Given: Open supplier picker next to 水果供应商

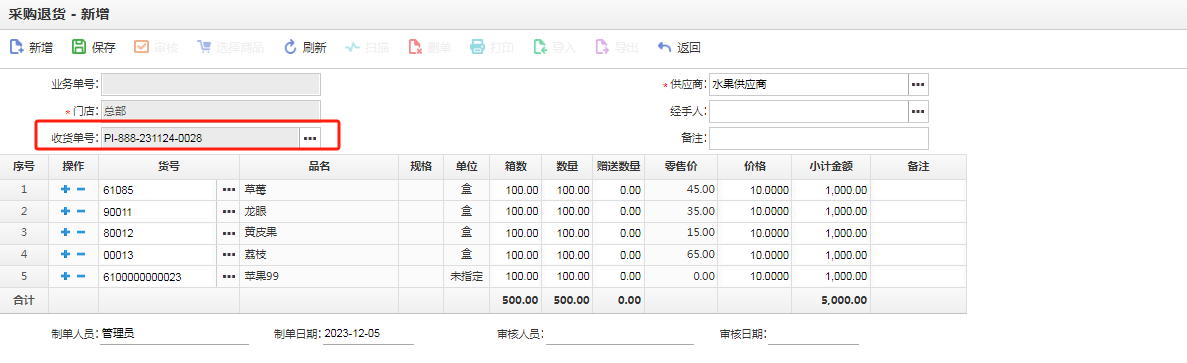Looking at the screenshot, I should click(x=918, y=85).
